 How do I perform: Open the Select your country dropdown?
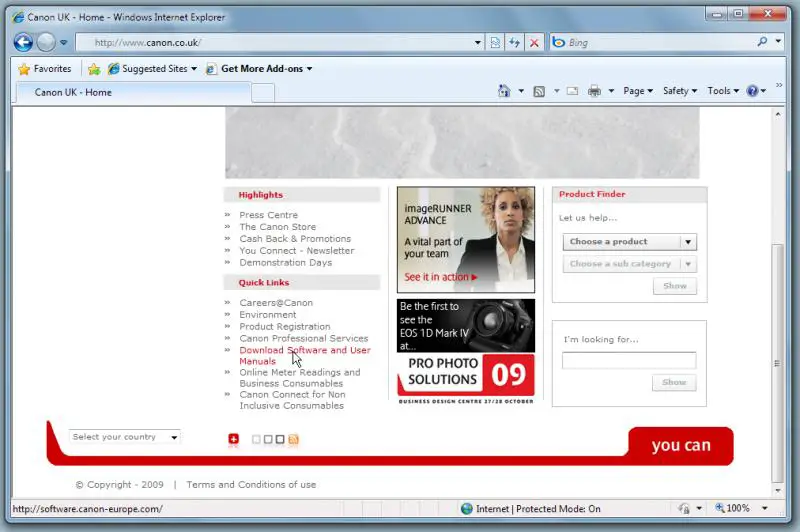point(124,437)
